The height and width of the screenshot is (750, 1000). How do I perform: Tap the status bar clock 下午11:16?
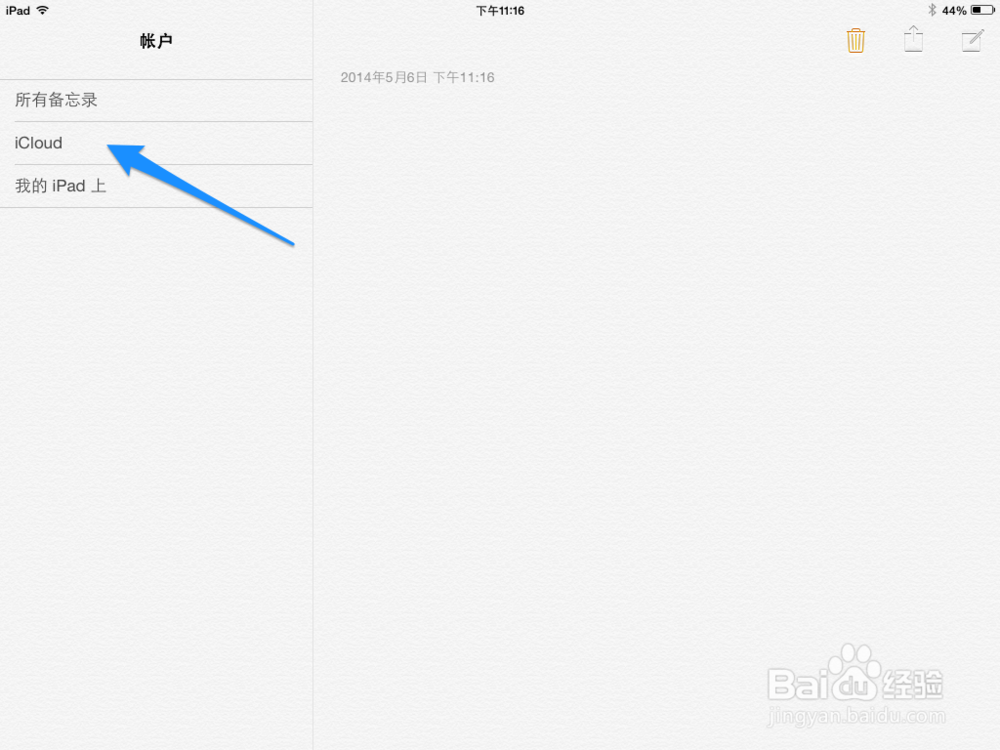coord(500,11)
